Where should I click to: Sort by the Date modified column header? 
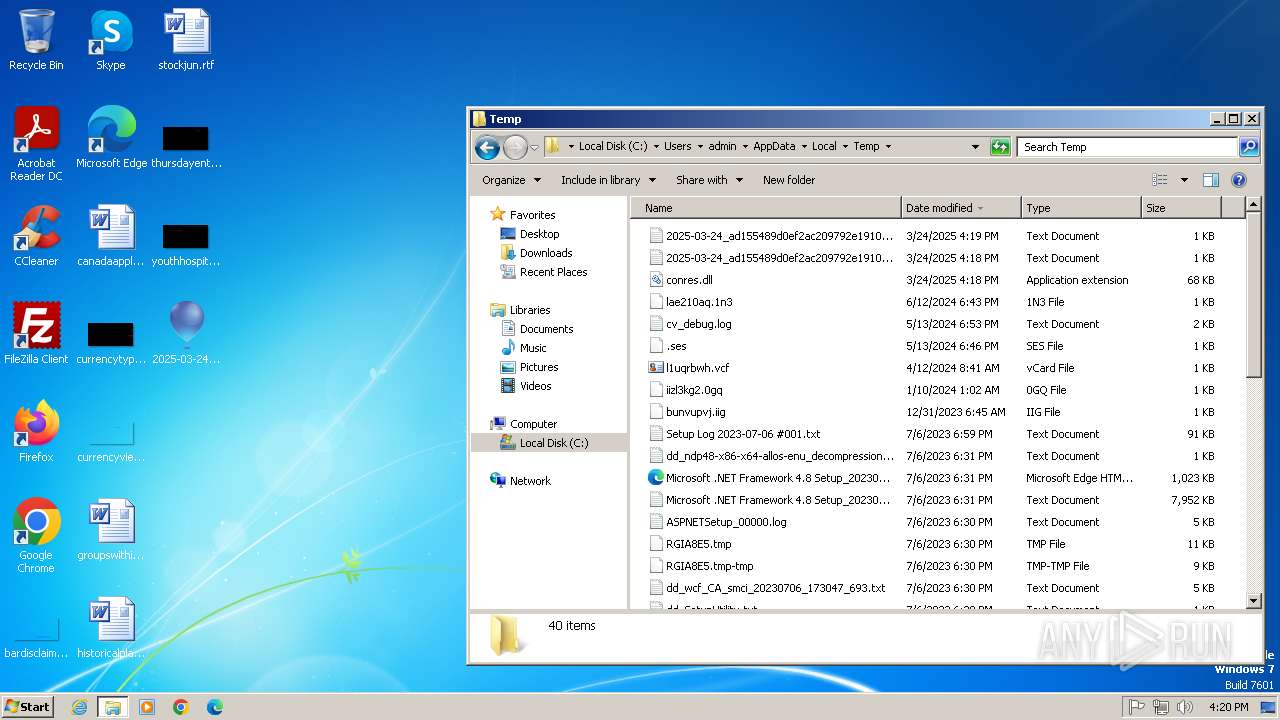tap(961, 208)
